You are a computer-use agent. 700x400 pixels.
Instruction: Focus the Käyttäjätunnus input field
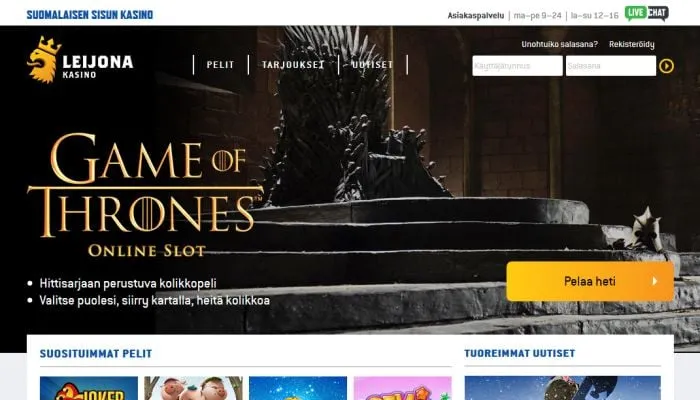pyautogui.click(x=517, y=66)
